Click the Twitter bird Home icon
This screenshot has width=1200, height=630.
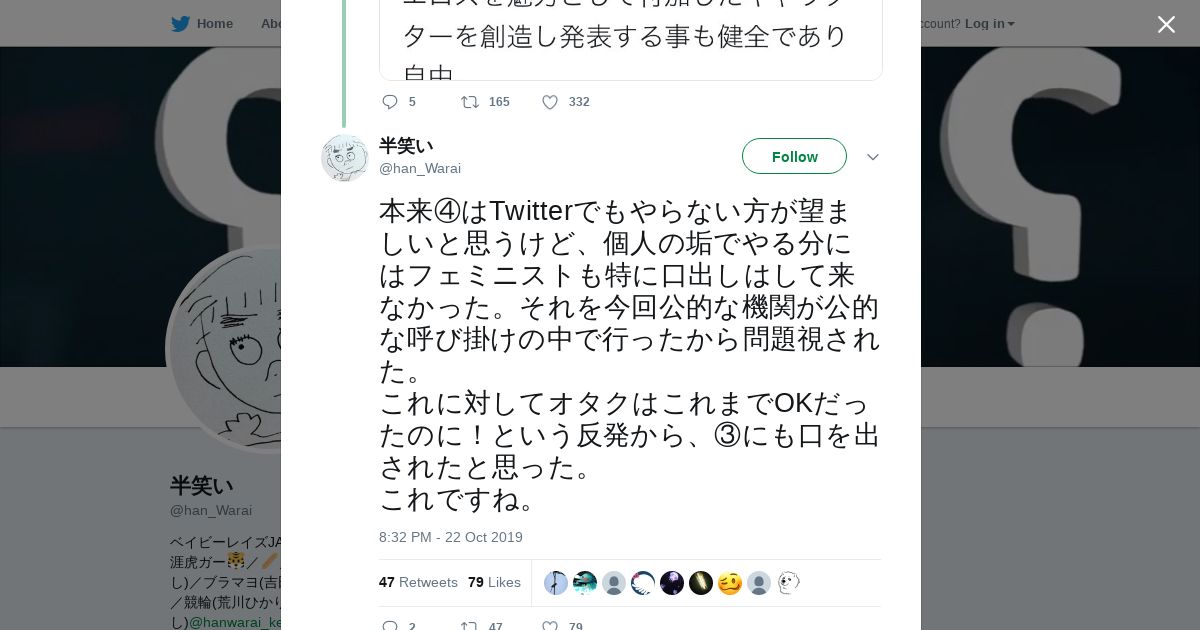pos(180,23)
